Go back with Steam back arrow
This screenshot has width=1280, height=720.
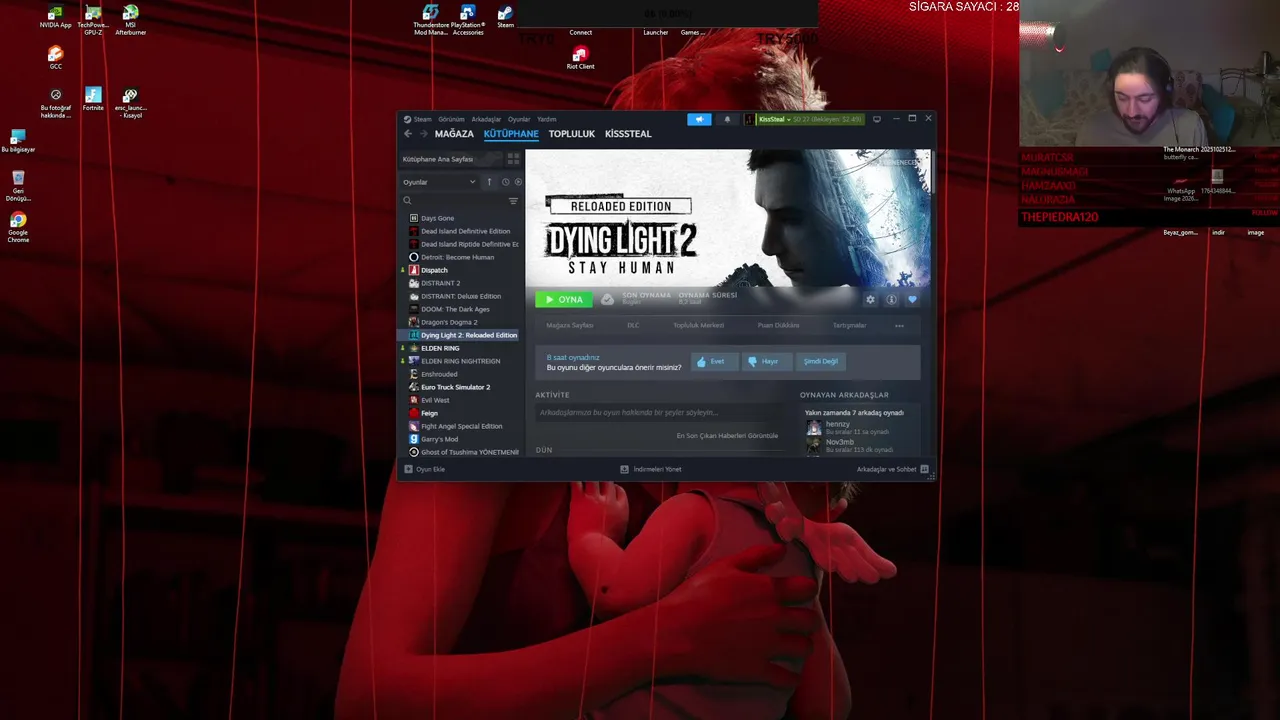click(408, 134)
